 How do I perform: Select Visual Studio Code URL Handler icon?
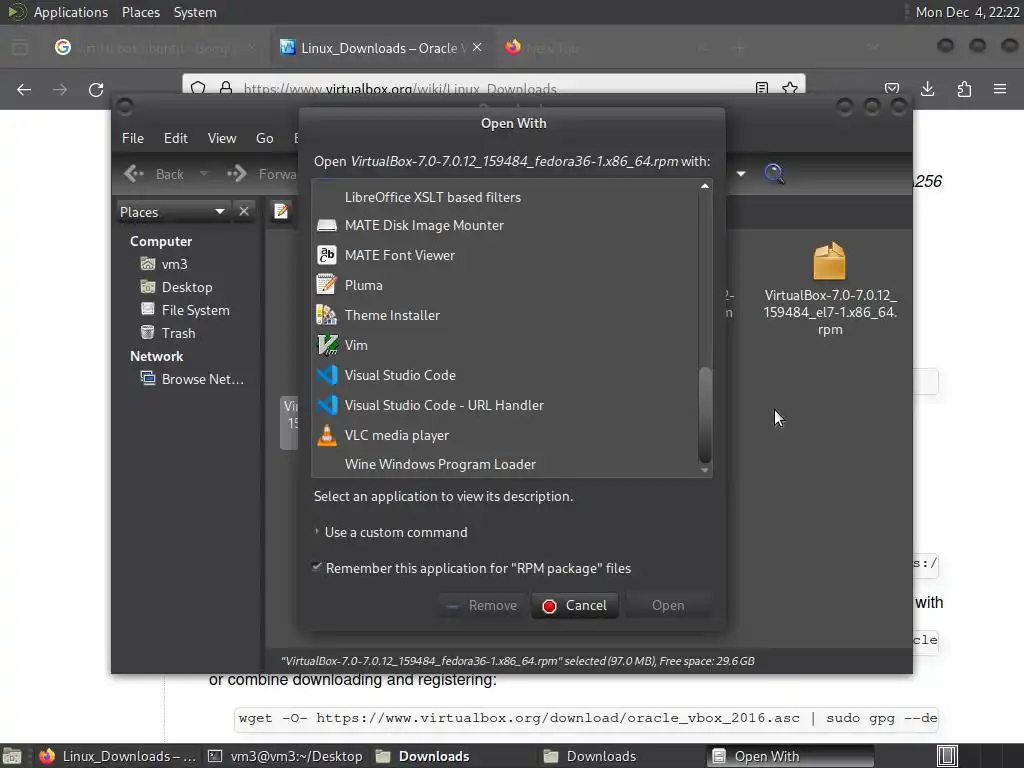coord(327,406)
